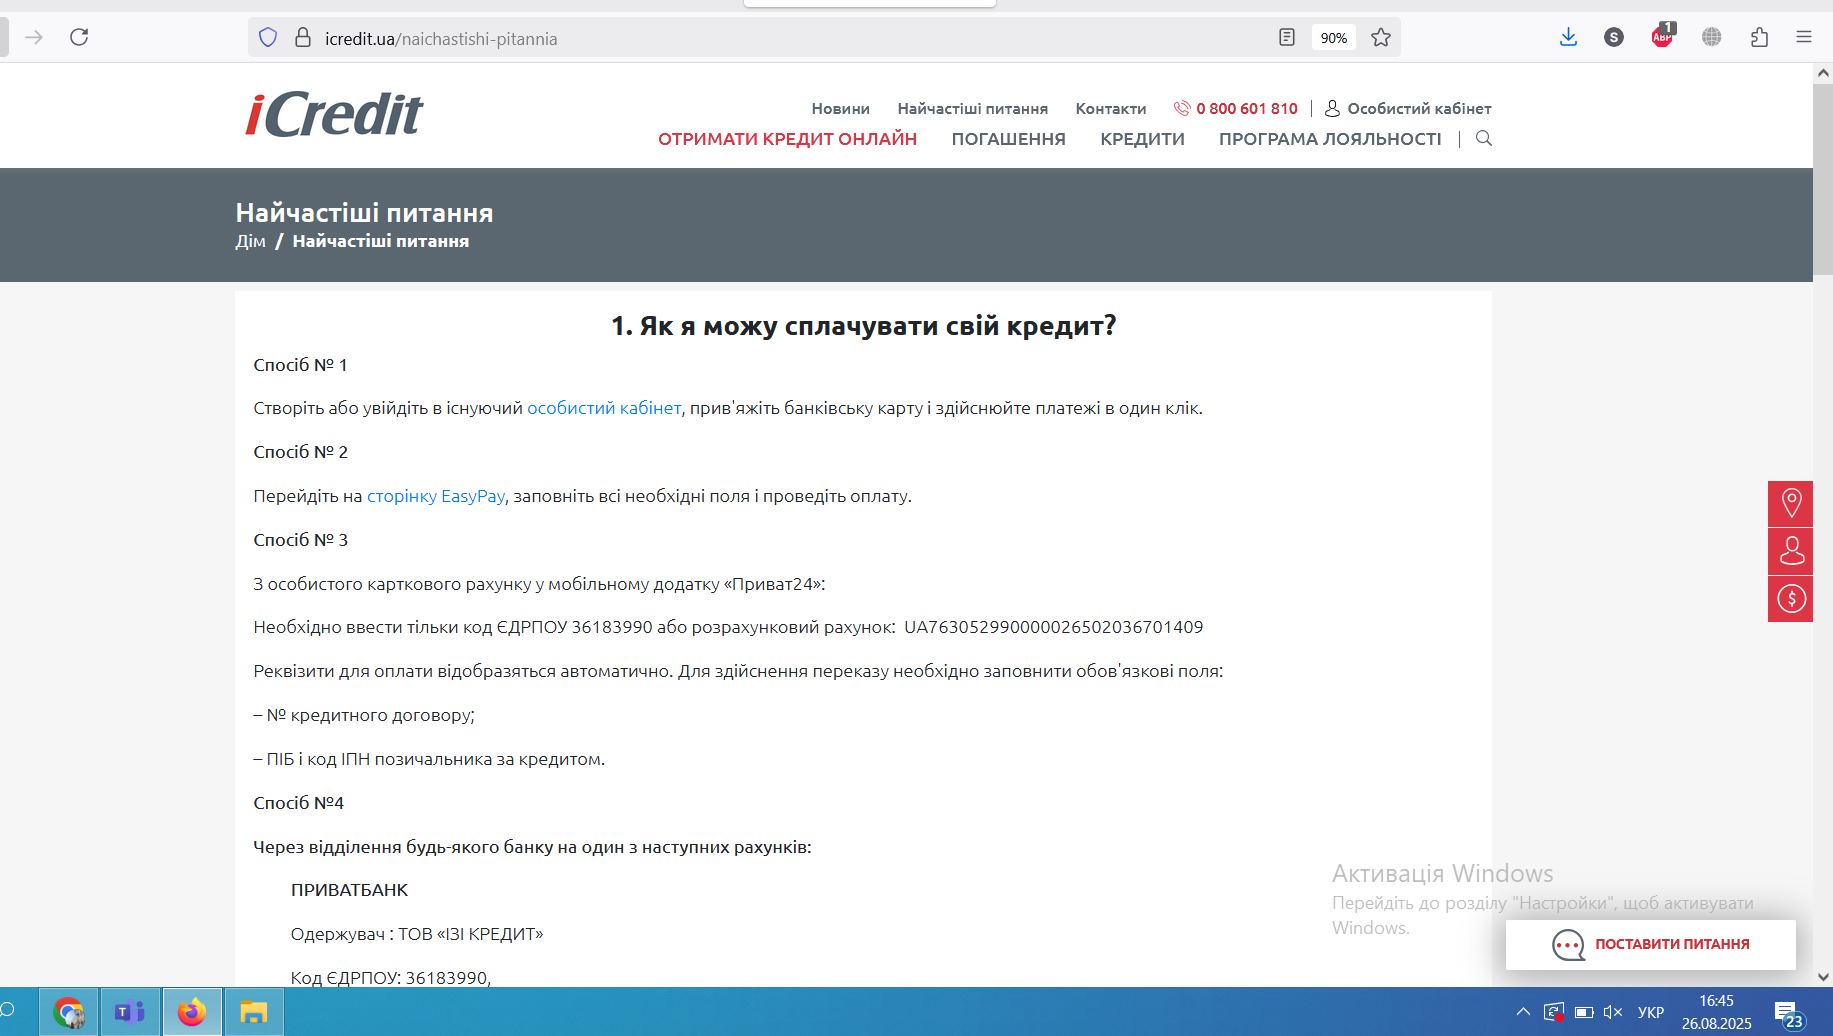
Task: Reload the page with refresh icon
Action: (x=79, y=38)
